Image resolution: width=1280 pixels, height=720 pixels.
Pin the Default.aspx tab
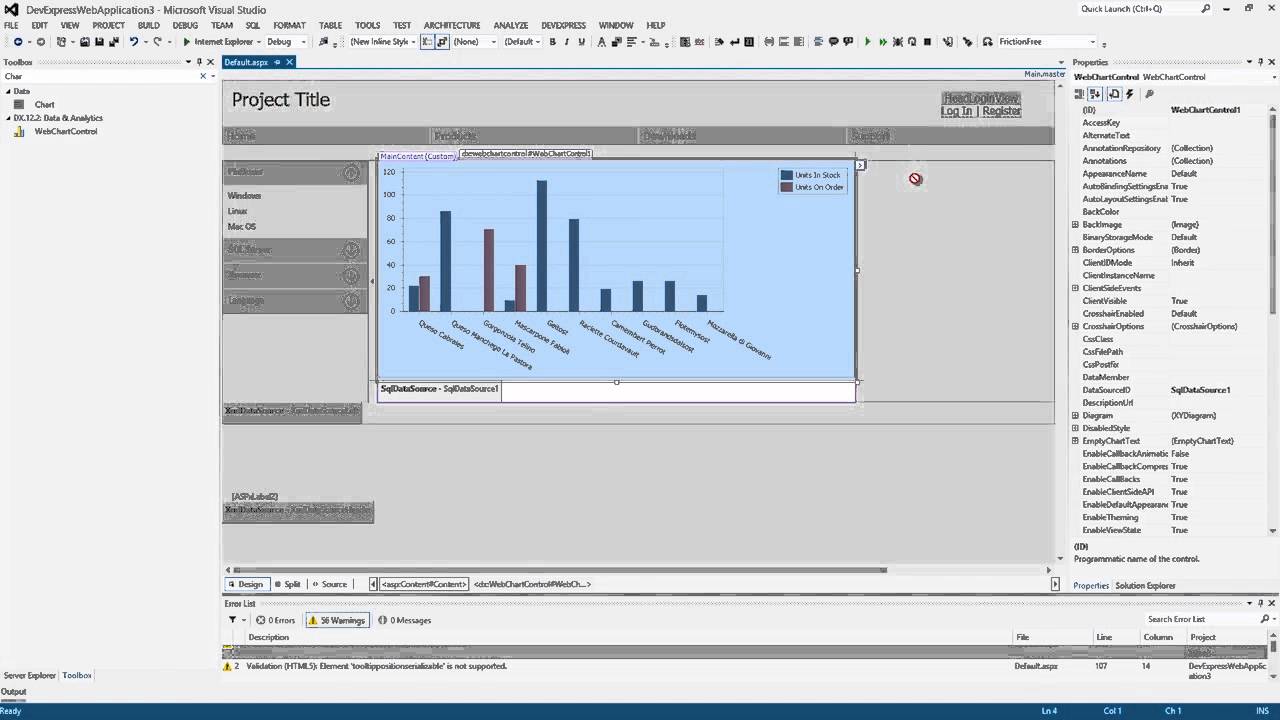click(277, 62)
